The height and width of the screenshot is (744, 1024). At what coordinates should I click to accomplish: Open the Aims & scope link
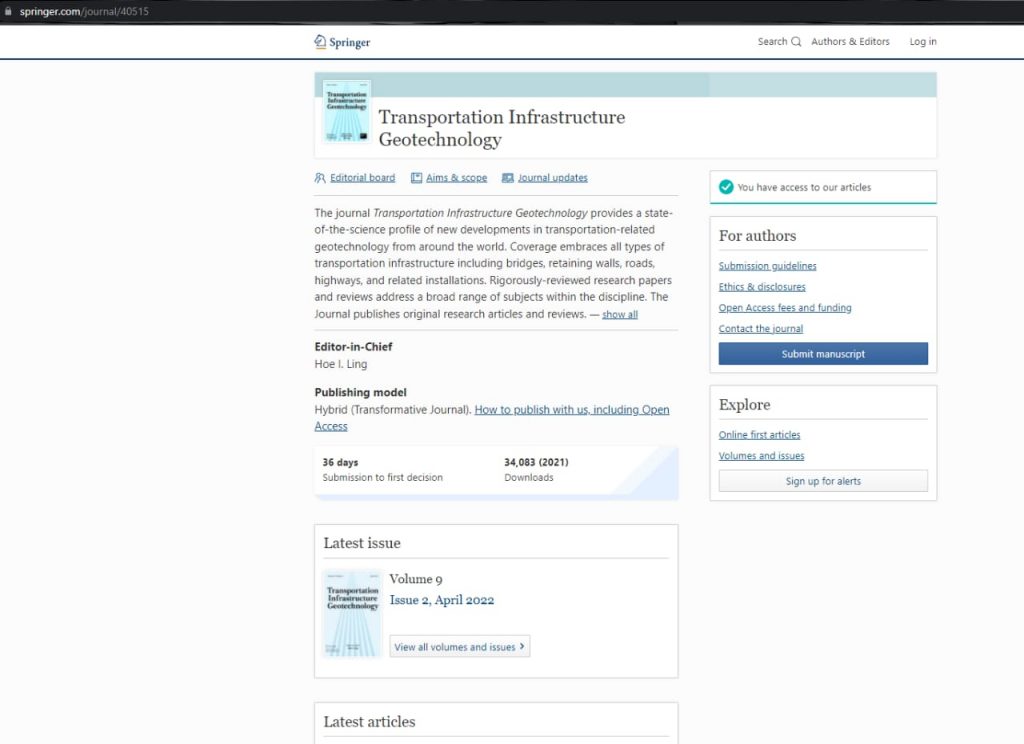(x=456, y=178)
